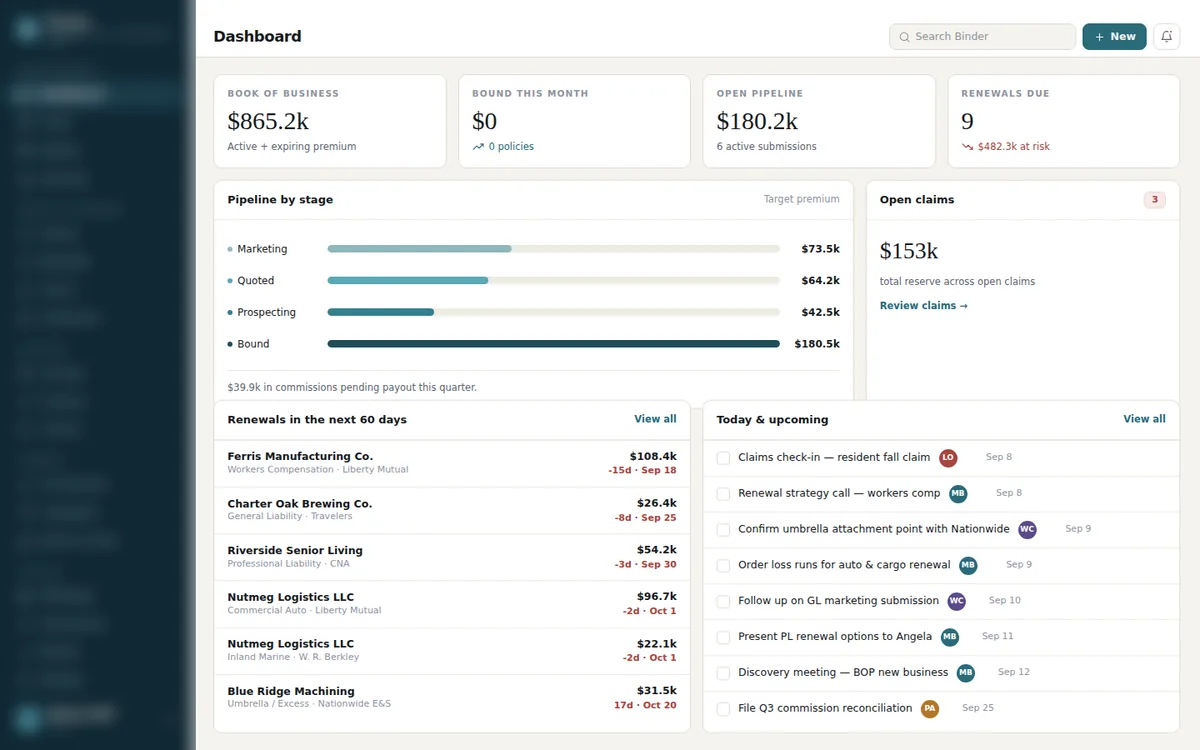This screenshot has height=750, width=1200.
Task: Open the Book of Business card
Action: click(330, 121)
